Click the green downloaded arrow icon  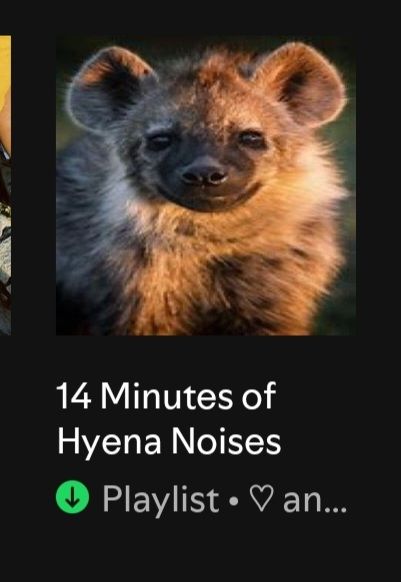72,497
